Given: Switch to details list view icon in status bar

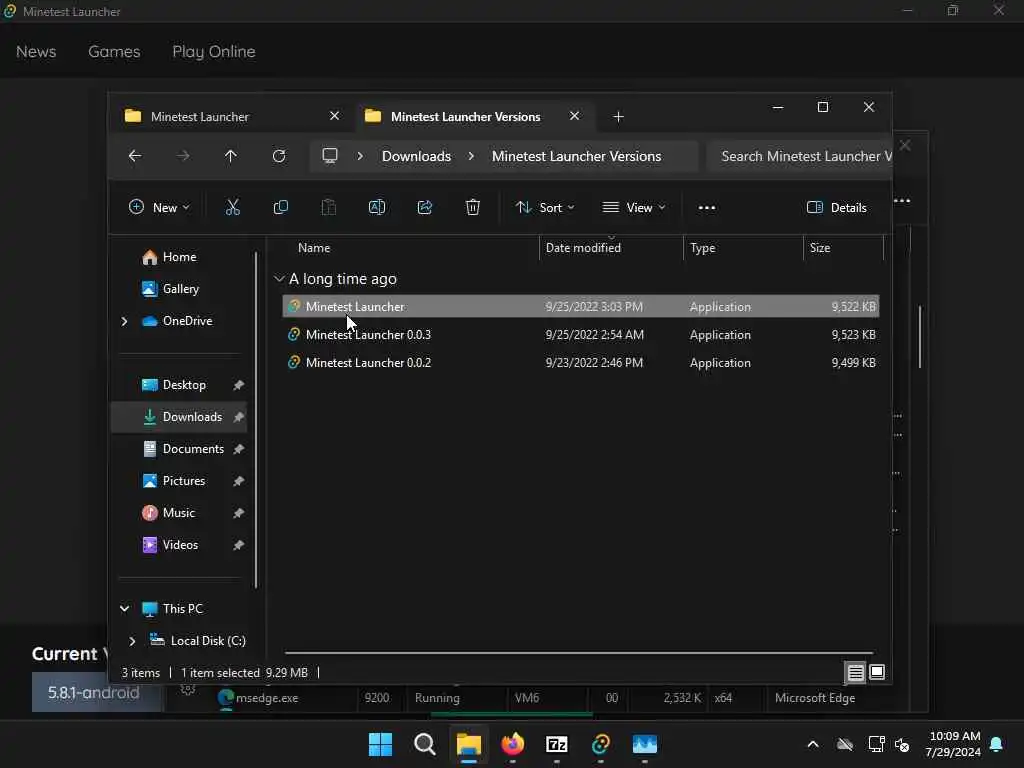Looking at the screenshot, I should (x=856, y=672).
